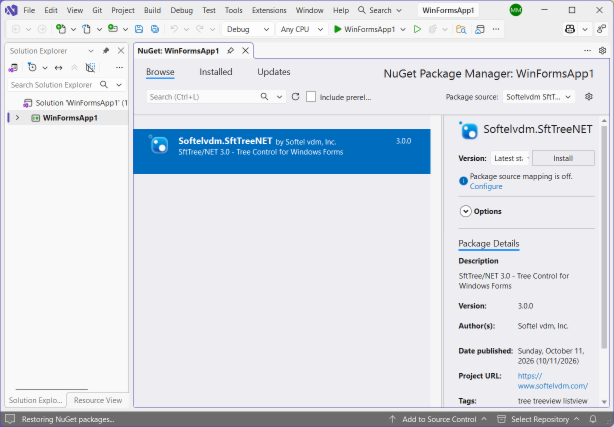Click the Package Details heading
Screen dimensions: 614x427
489,244
